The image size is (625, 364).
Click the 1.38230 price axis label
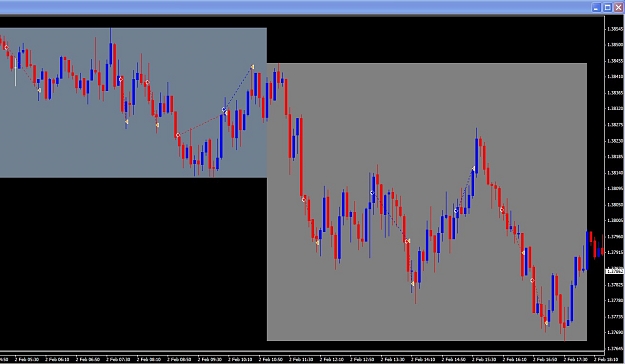pos(615,141)
